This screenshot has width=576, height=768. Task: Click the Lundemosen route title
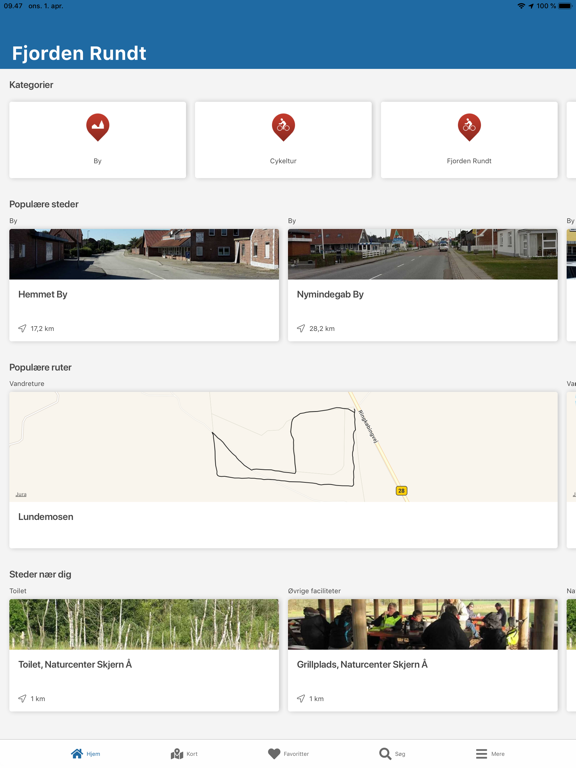click(46, 517)
